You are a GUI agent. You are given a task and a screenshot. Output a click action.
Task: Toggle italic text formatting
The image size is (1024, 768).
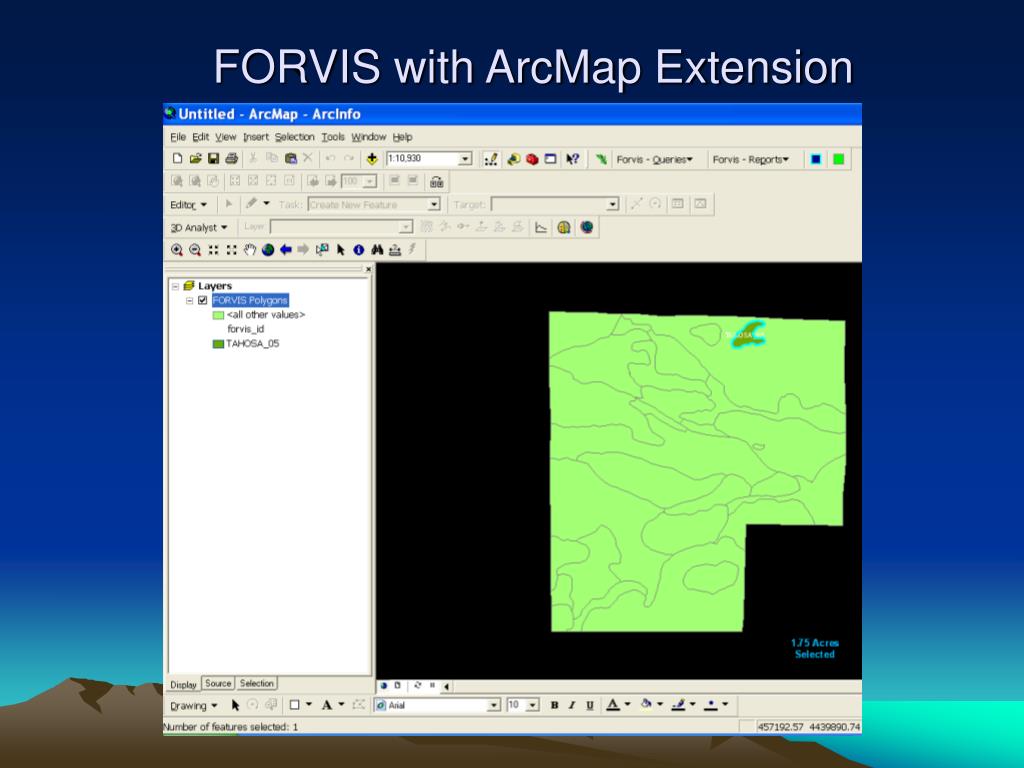(571, 705)
